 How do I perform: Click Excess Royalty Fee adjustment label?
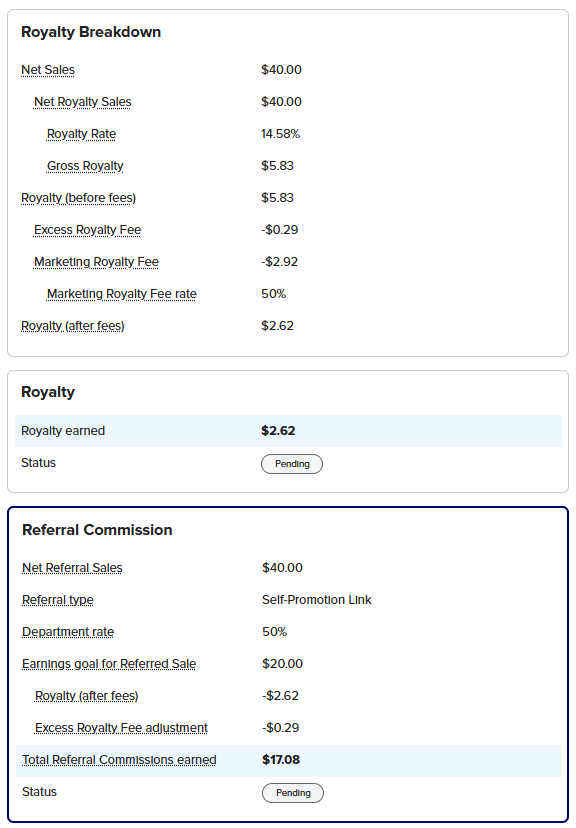[x=121, y=728]
